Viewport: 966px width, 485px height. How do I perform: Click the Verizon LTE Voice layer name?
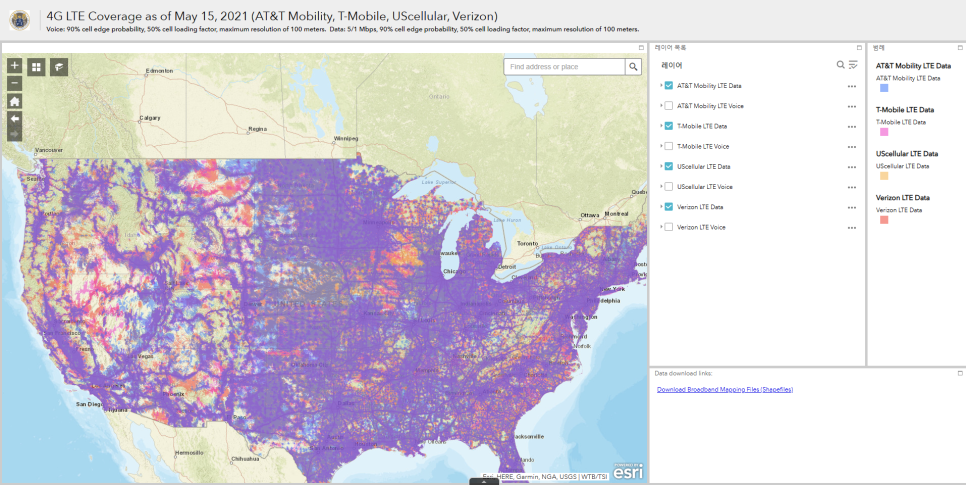coord(701,227)
